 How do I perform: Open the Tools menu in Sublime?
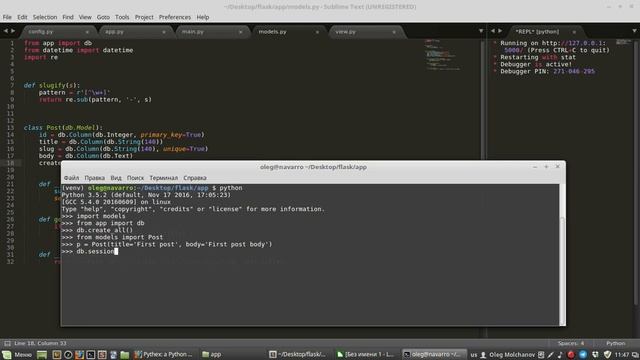[122, 17]
